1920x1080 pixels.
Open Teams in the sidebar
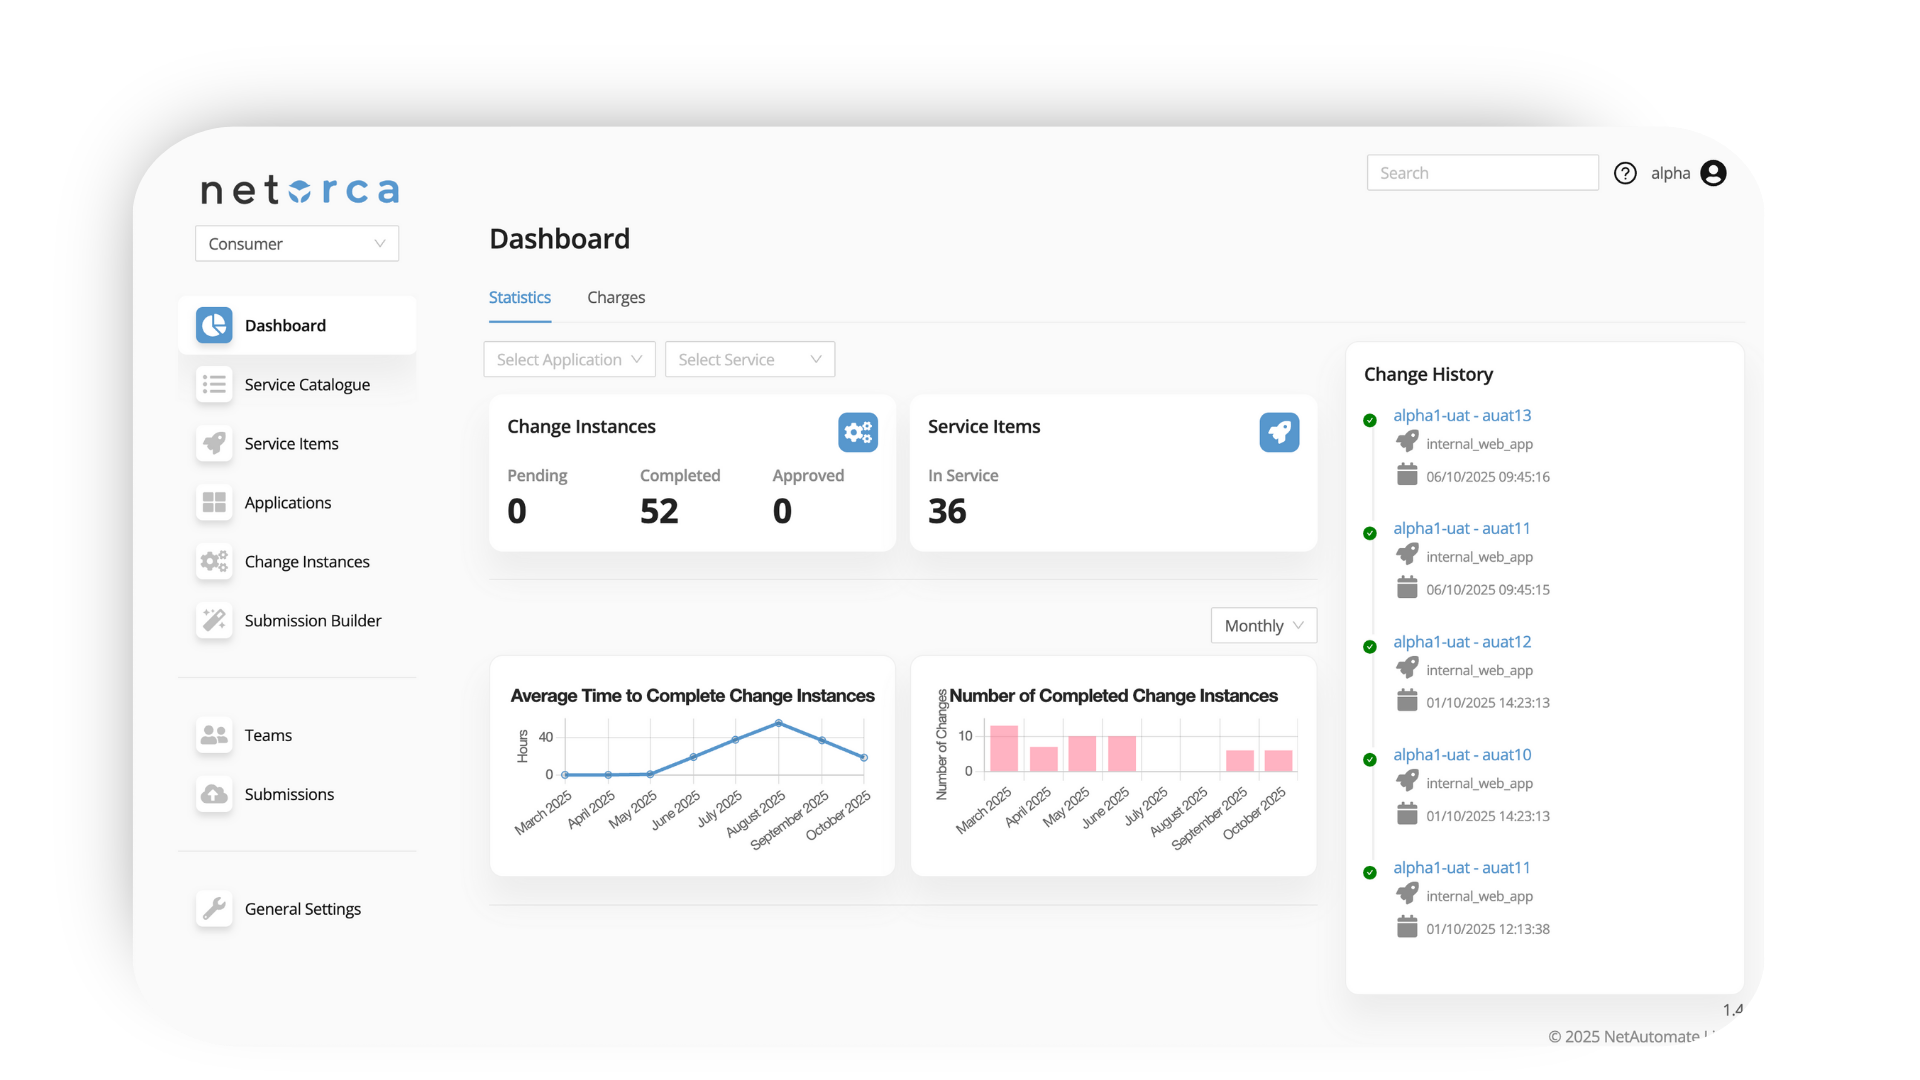pos(268,735)
